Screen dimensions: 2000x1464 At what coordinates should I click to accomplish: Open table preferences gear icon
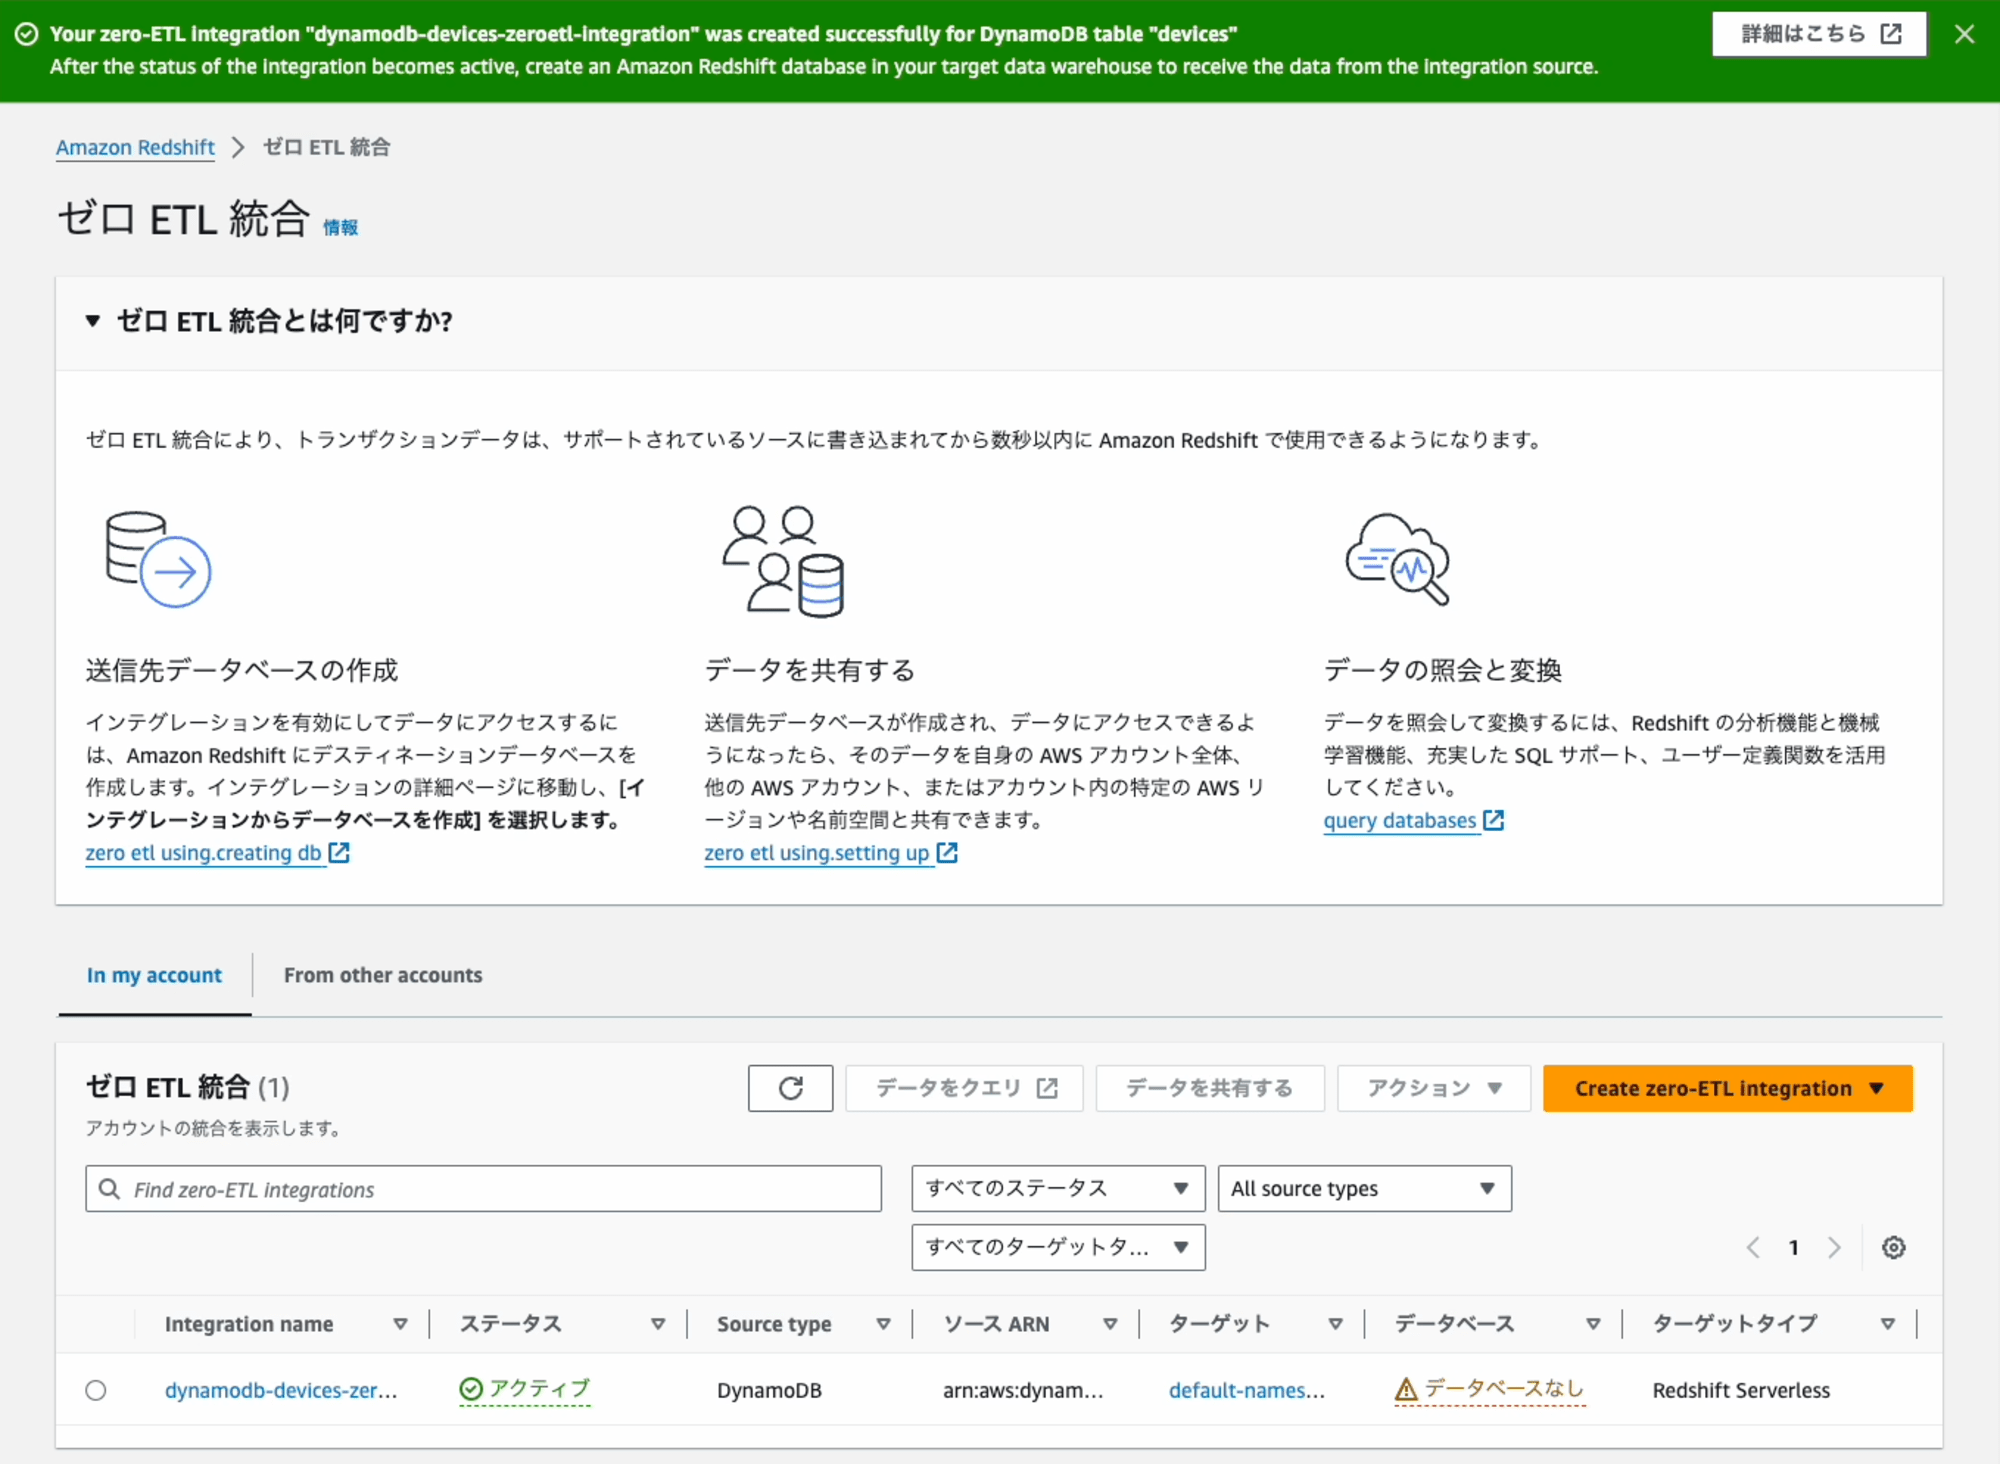click(x=1893, y=1247)
